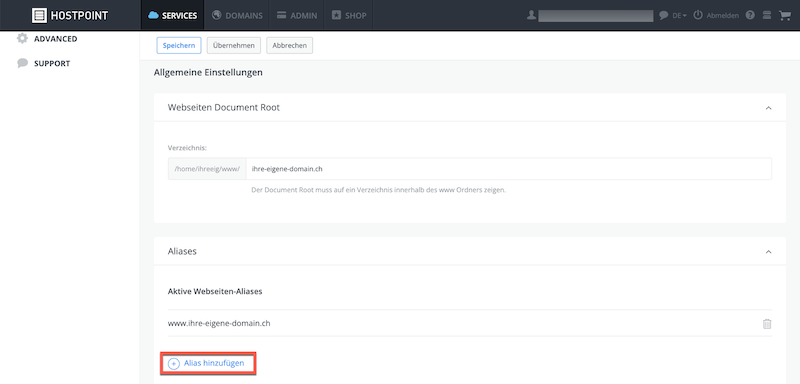The height and width of the screenshot is (384, 800).
Task: Collapse the Aliases section
Action: click(768, 251)
